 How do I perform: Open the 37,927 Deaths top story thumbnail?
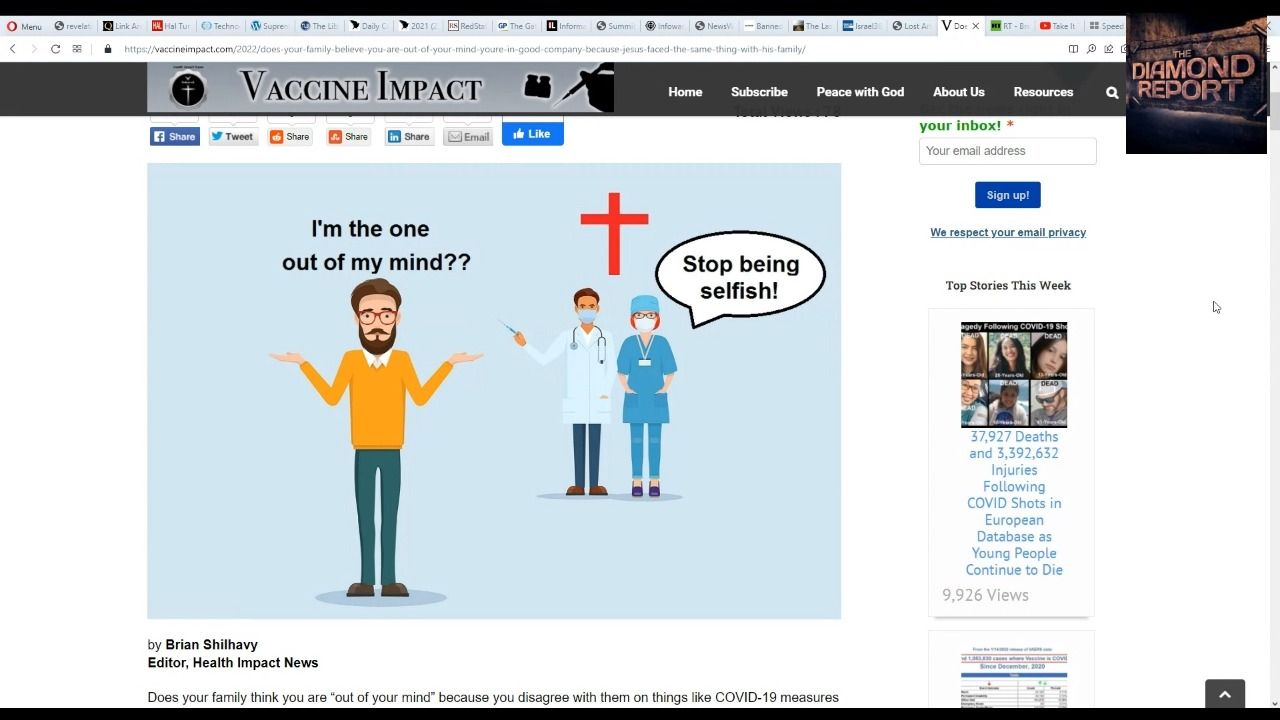click(x=1013, y=375)
